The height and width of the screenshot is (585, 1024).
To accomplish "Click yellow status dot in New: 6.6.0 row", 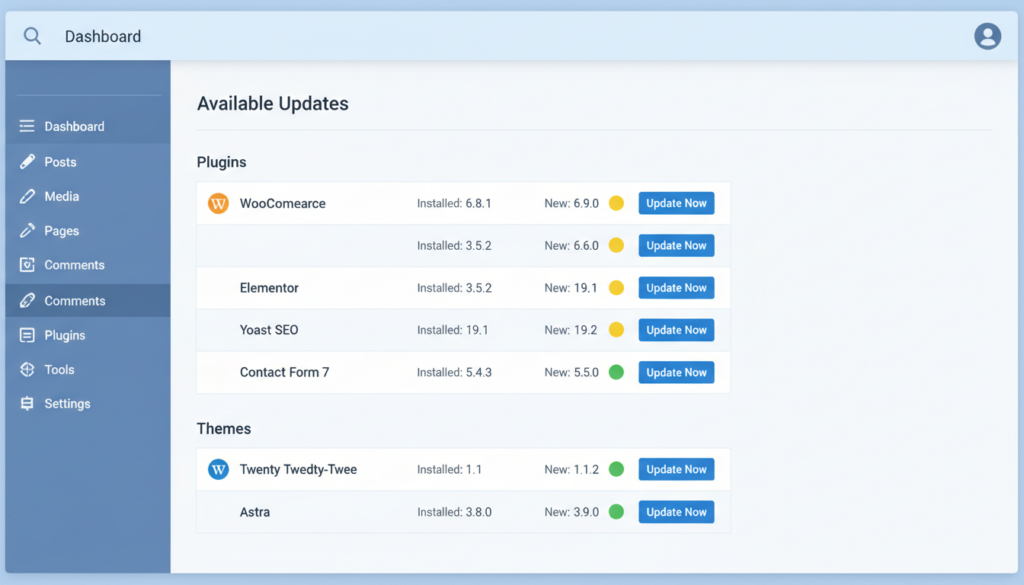I will (616, 245).
